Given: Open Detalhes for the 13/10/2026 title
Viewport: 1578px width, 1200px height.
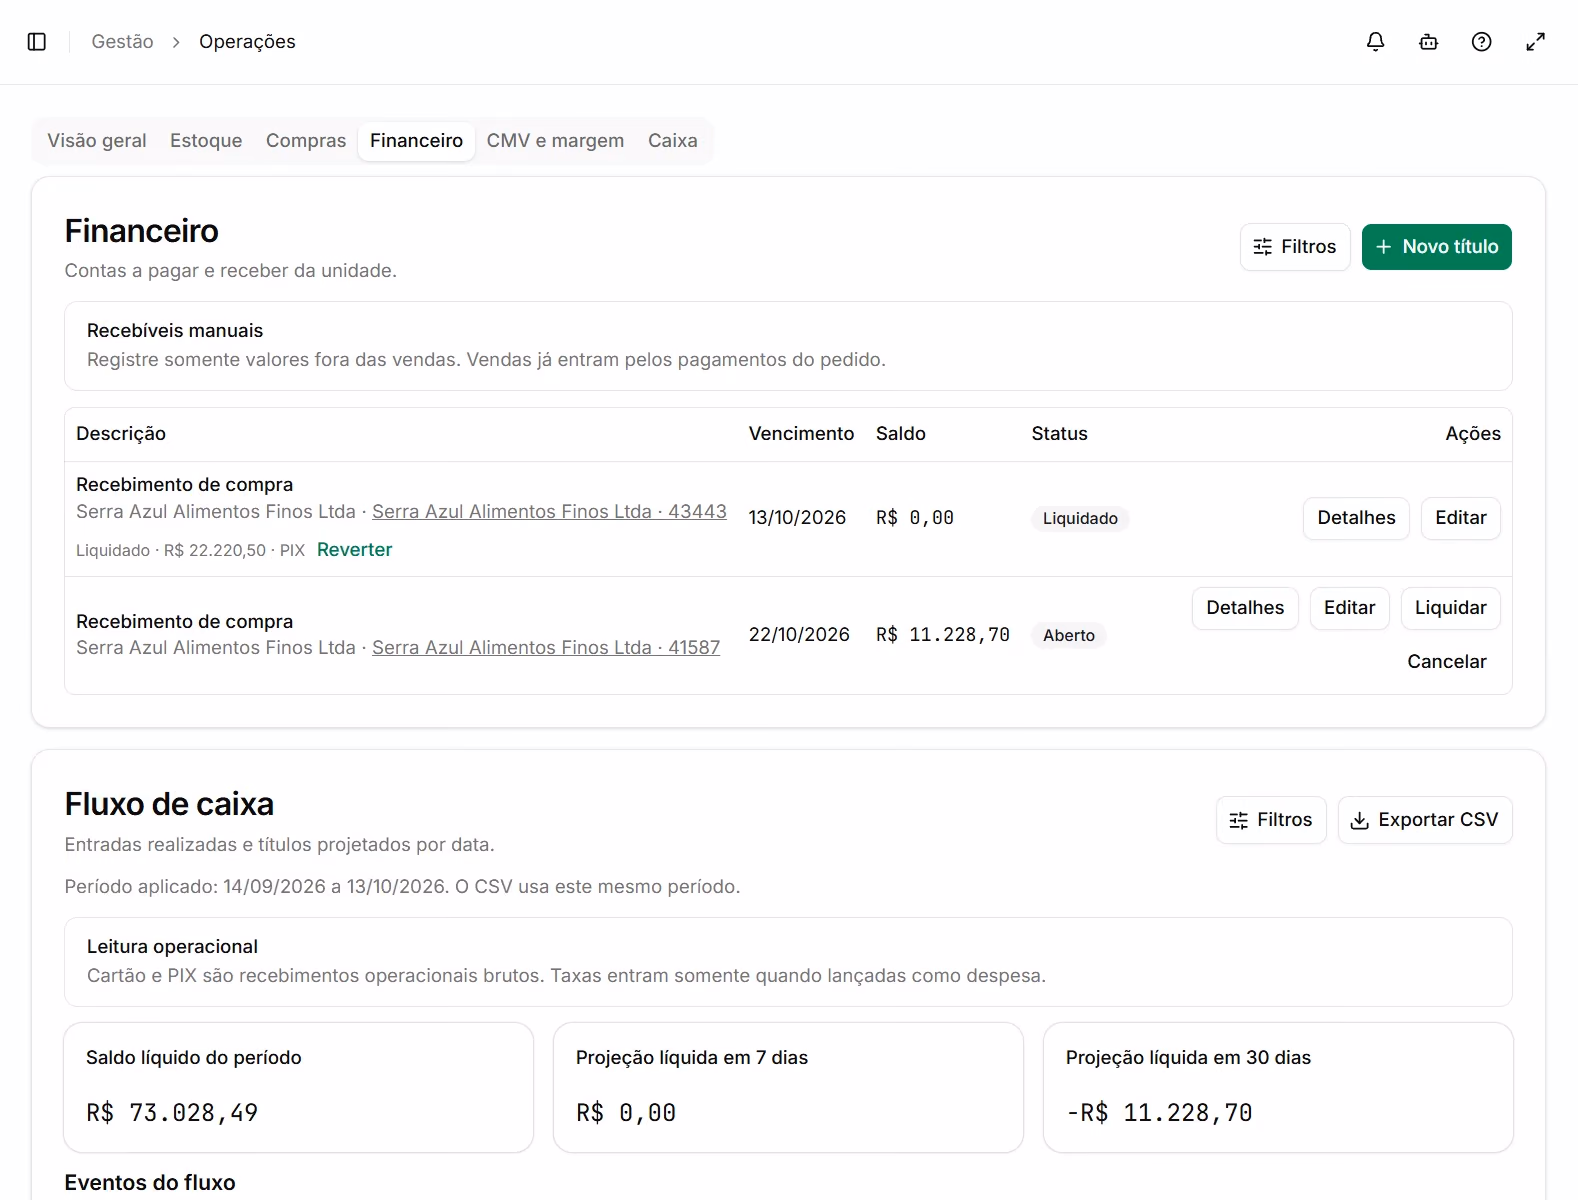Looking at the screenshot, I should pyautogui.click(x=1356, y=518).
